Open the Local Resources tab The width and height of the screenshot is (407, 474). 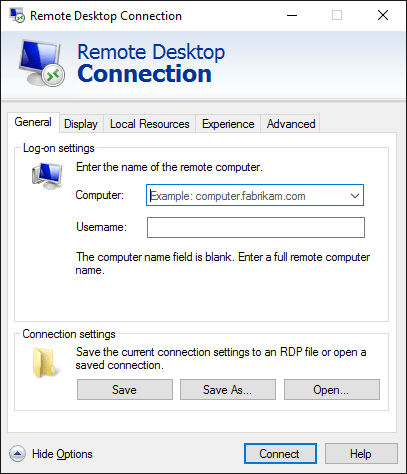click(150, 124)
